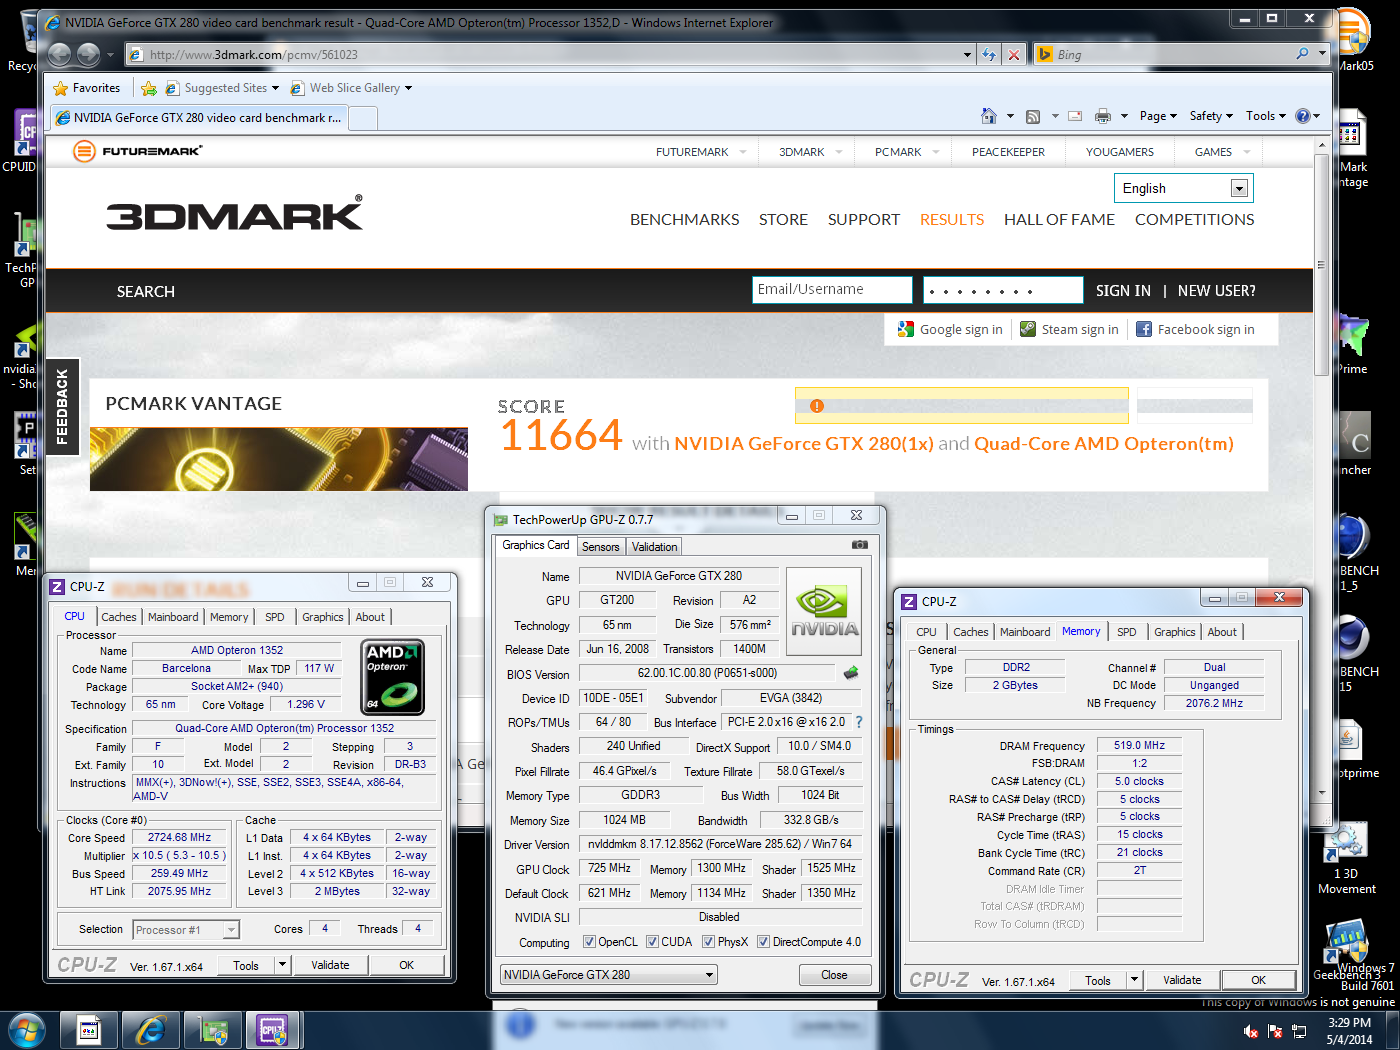Screen dimensions: 1400x1050
Task: Open the Page menu in IE command bar
Action: pyautogui.click(x=1158, y=116)
